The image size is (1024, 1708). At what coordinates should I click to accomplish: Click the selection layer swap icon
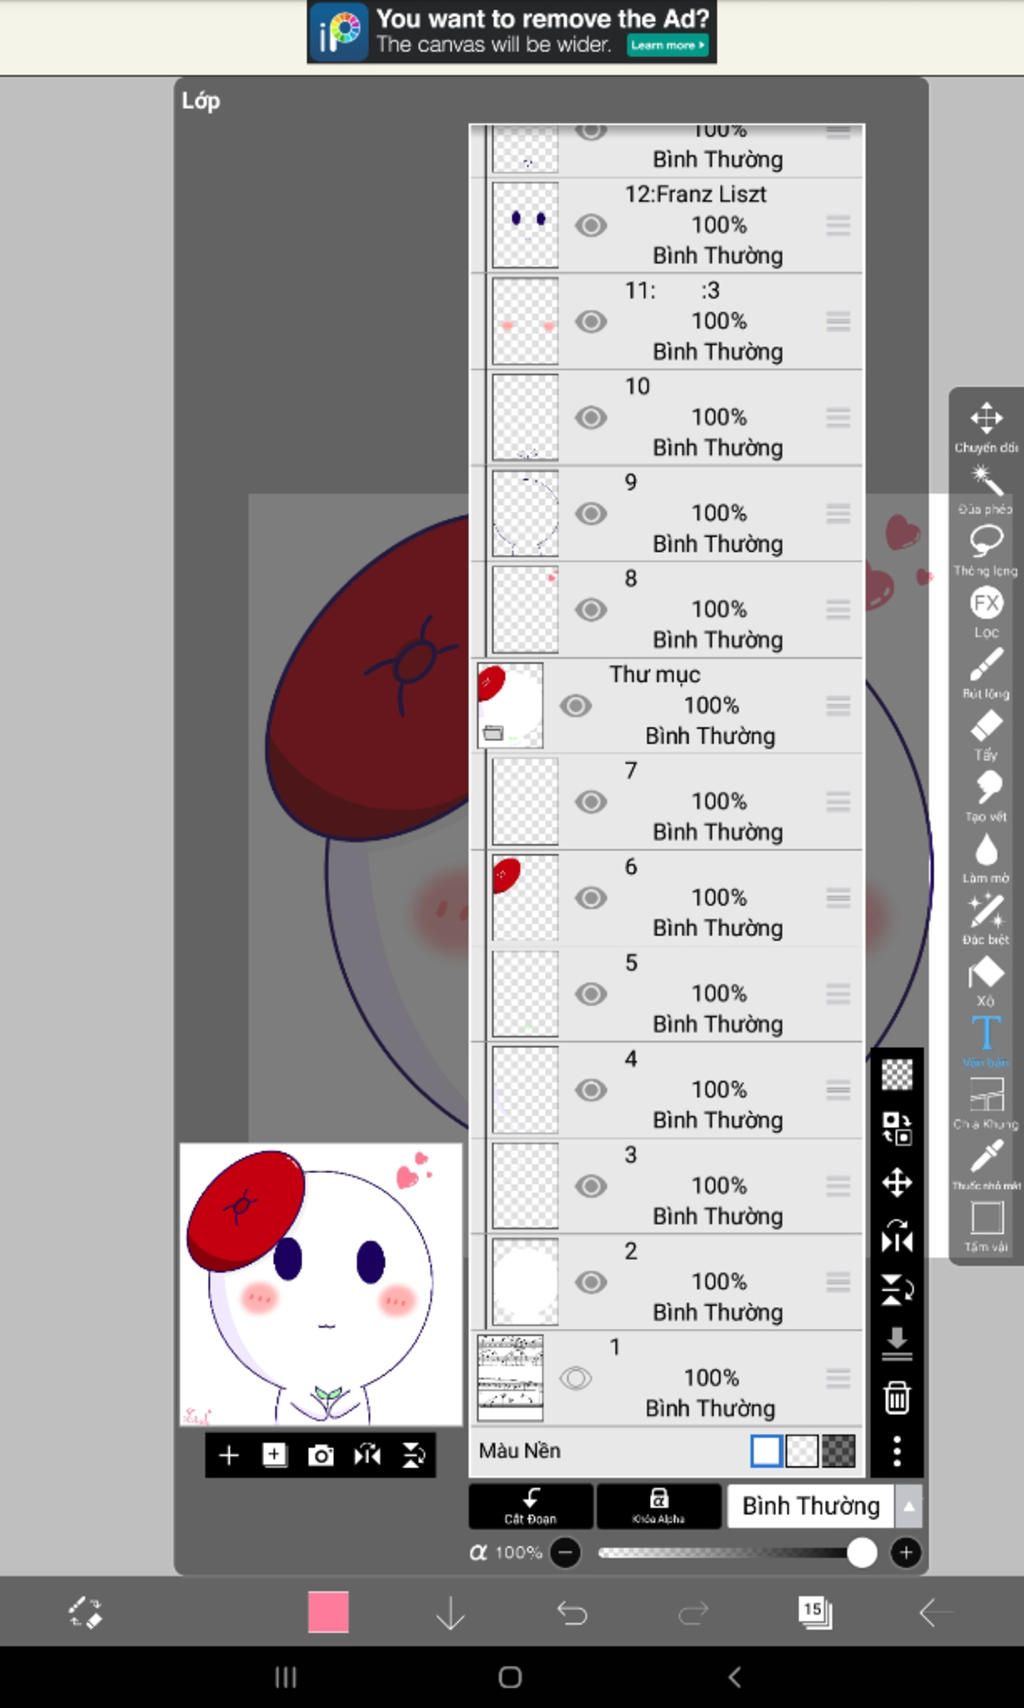(x=897, y=1129)
